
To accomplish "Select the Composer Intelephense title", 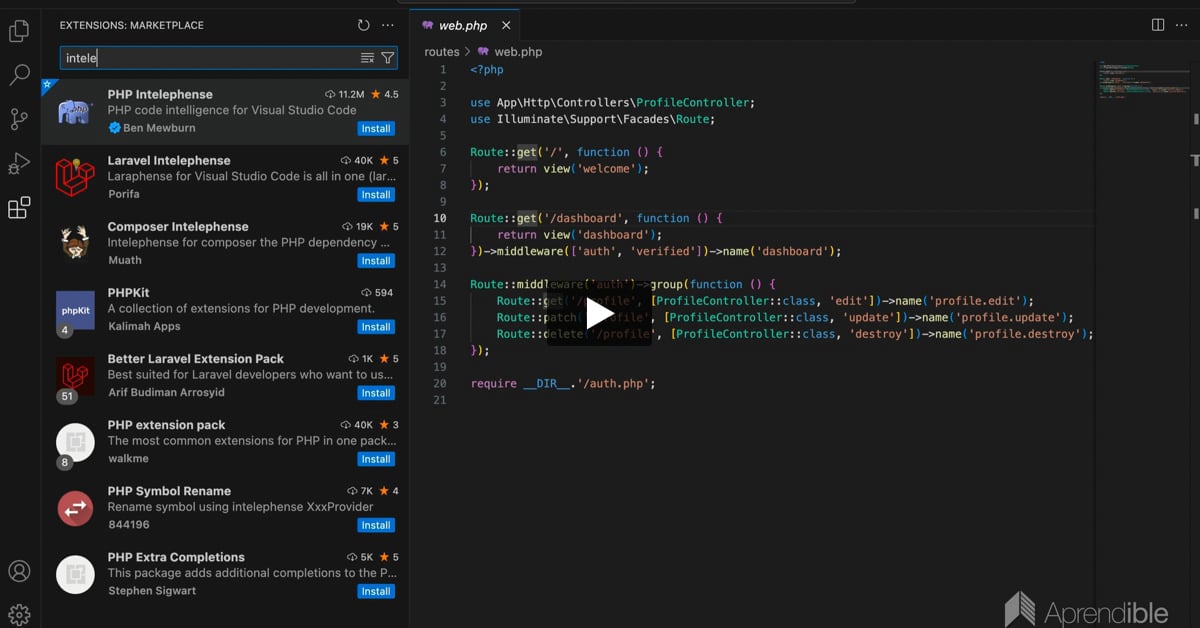I will point(178,226).
